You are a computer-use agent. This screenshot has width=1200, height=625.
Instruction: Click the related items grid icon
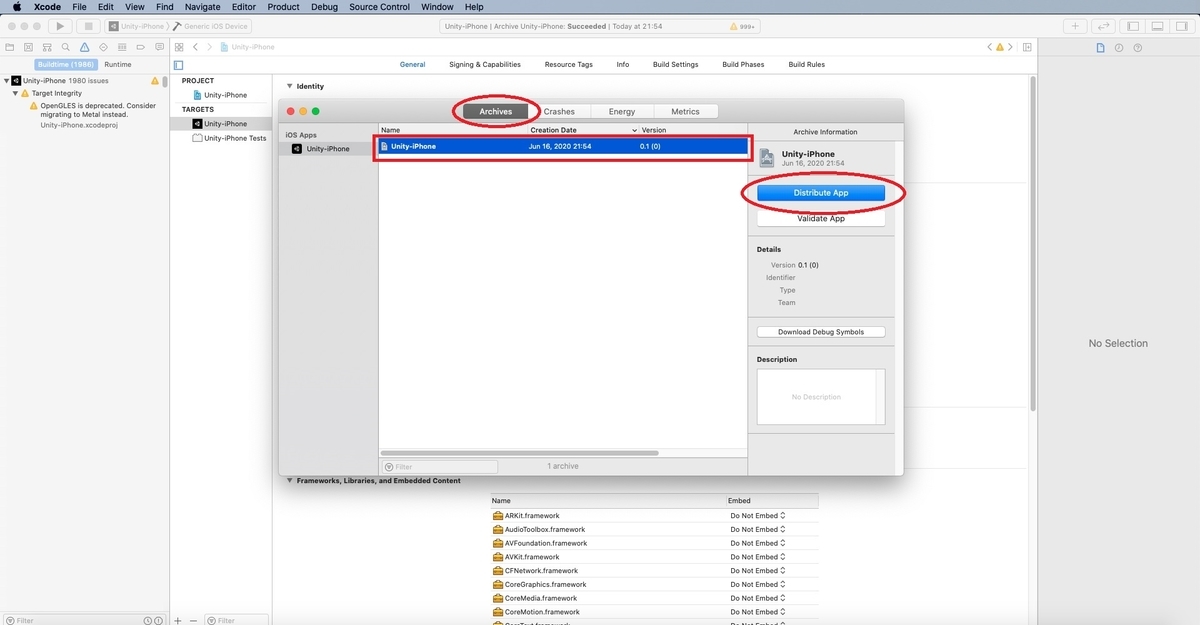[179, 47]
